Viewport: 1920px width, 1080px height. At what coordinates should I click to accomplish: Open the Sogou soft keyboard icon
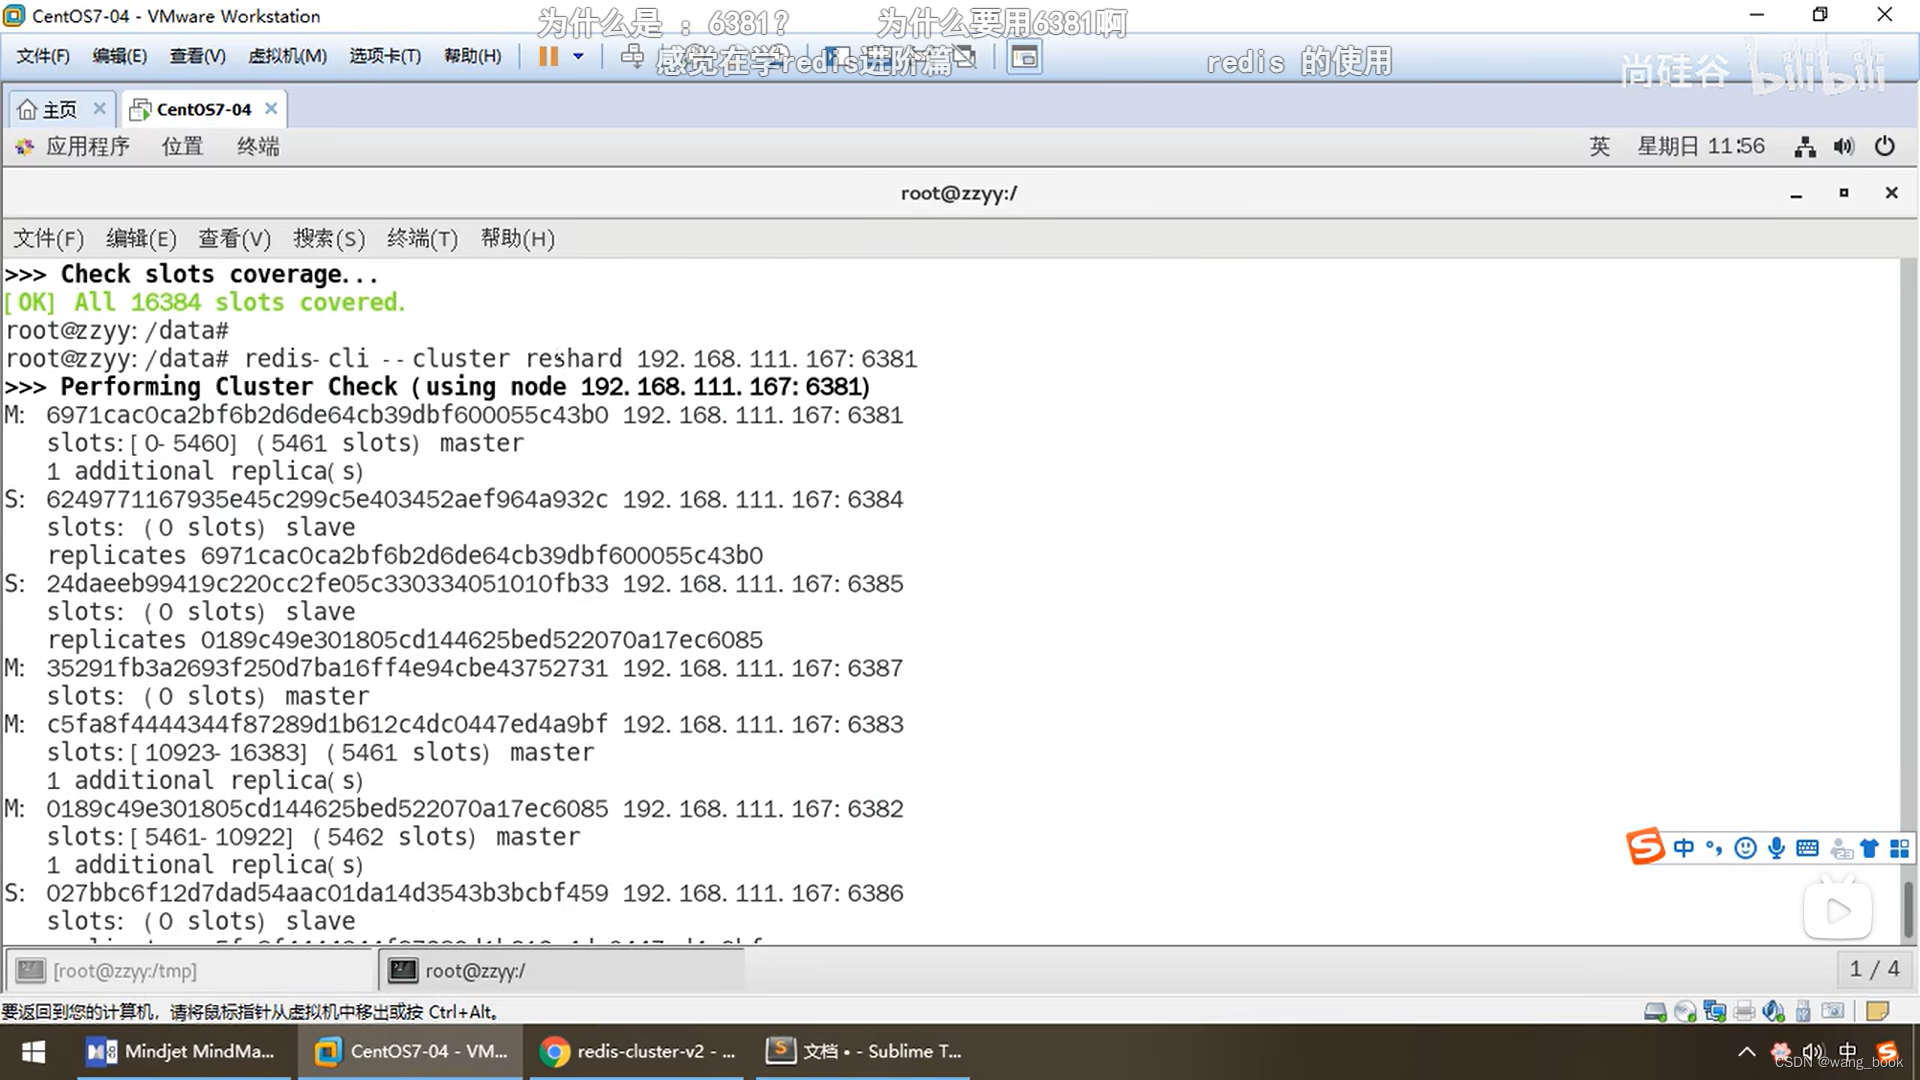[x=1807, y=849]
